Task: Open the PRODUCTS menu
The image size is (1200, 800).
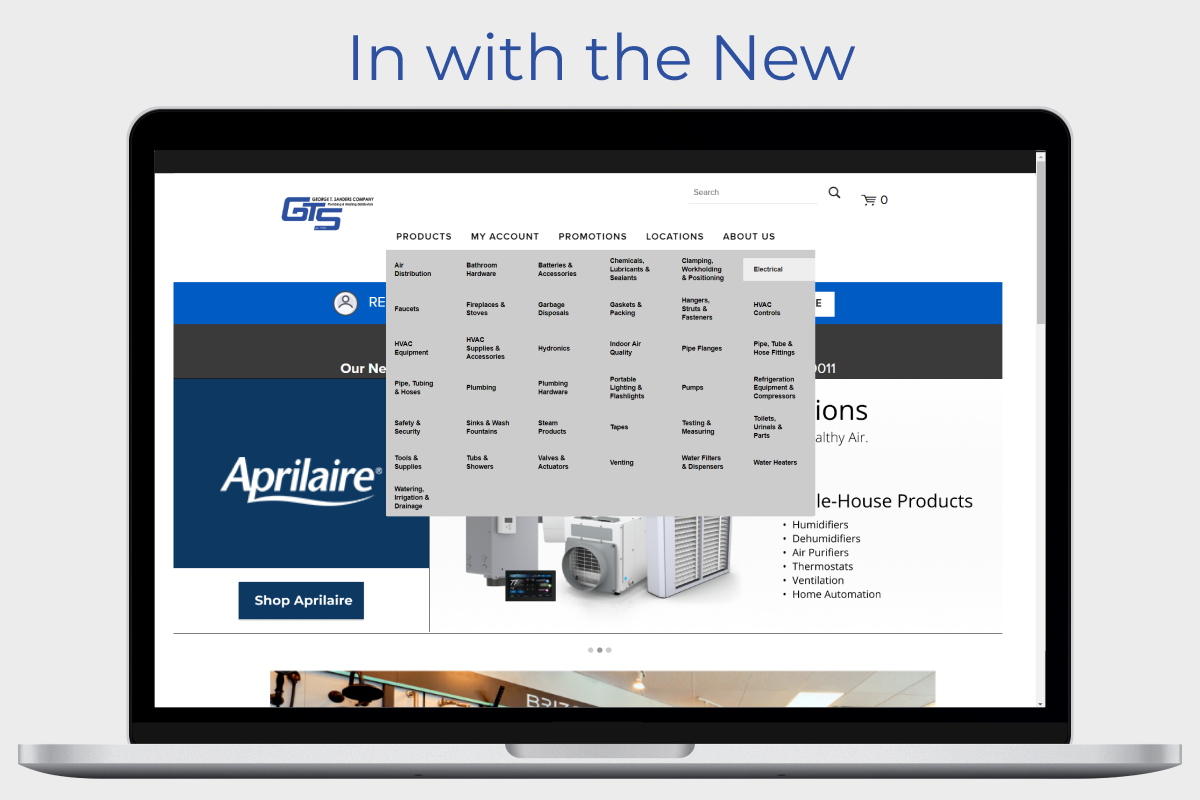Action: (x=424, y=237)
